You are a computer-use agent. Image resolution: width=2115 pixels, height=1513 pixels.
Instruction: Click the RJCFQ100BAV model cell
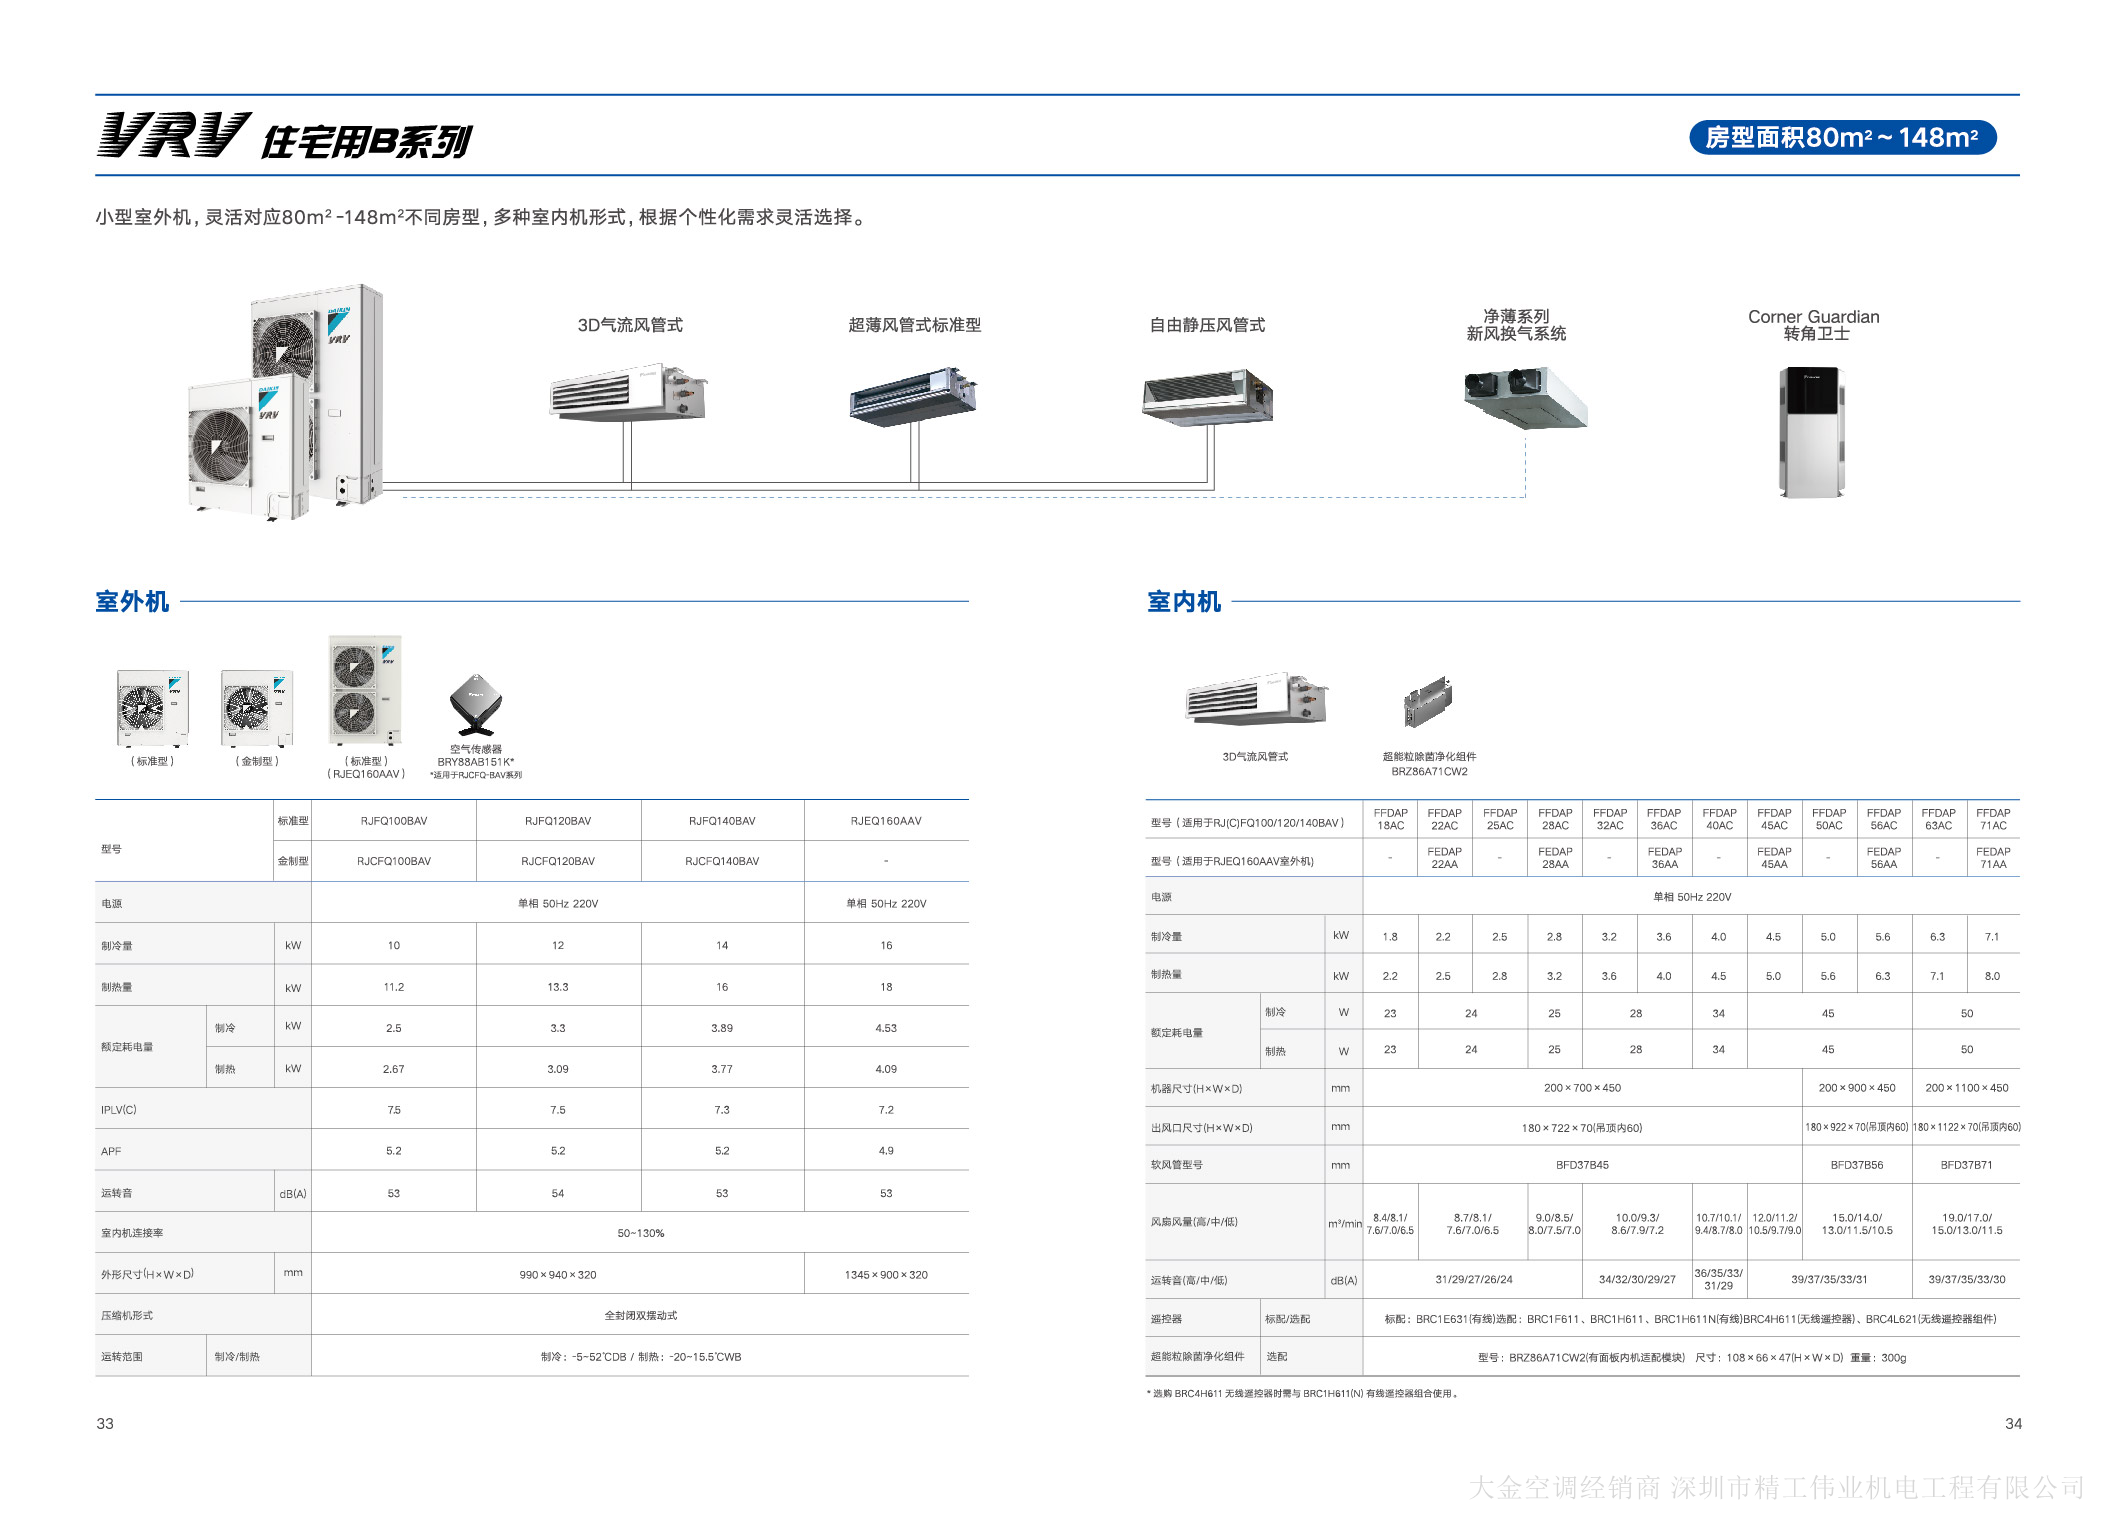[394, 861]
